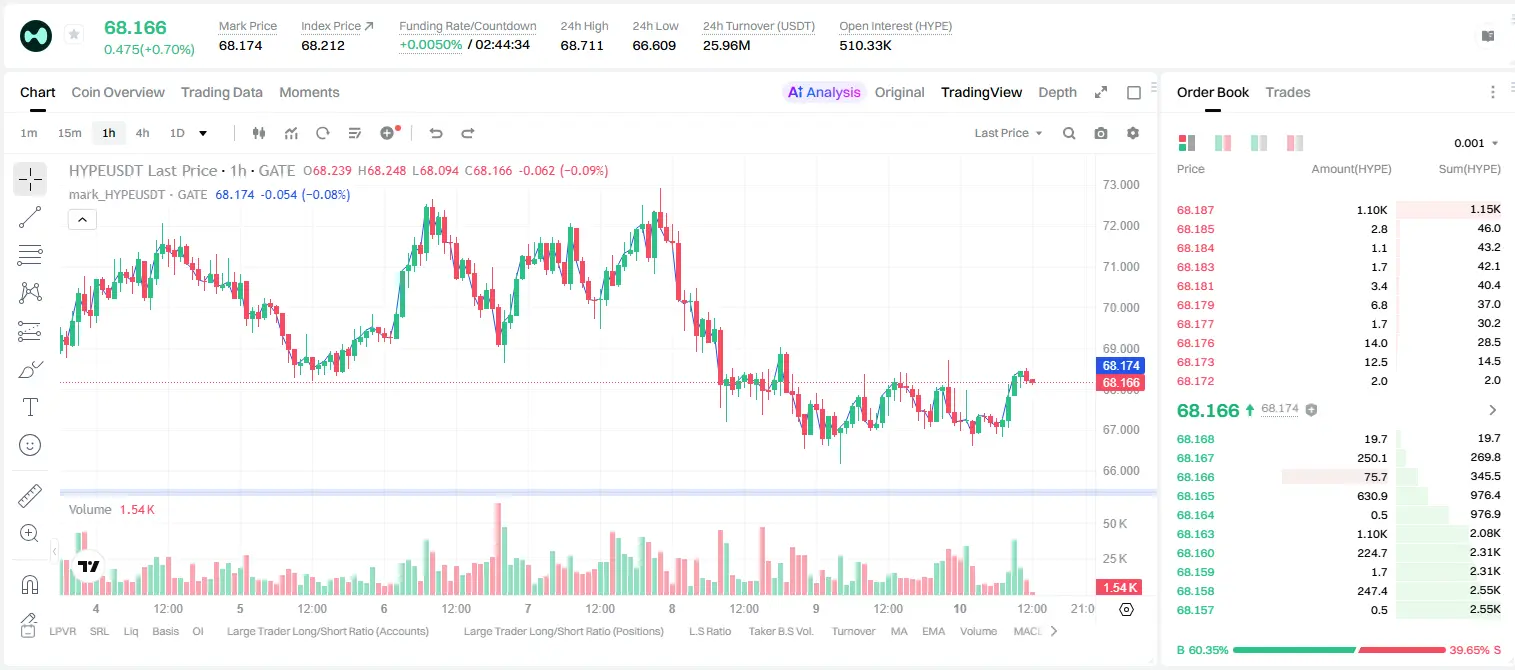Screen dimensions: 1515x670
Task: Select the 4h timeframe
Action: point(142,133)
